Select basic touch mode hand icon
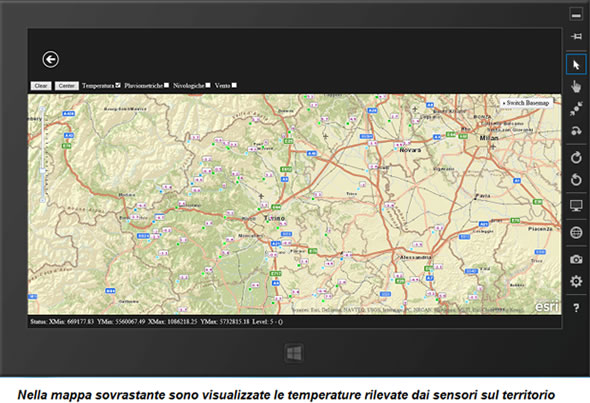Image resolution: width=590 pixels, height=403 pixels. [576, 87]
